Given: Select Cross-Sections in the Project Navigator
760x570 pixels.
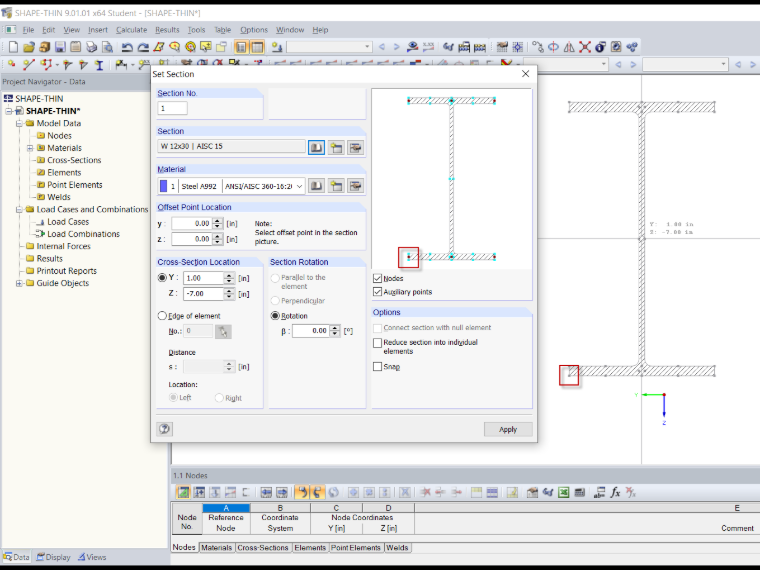Looking at the screenshot, I should click(74, 160).
